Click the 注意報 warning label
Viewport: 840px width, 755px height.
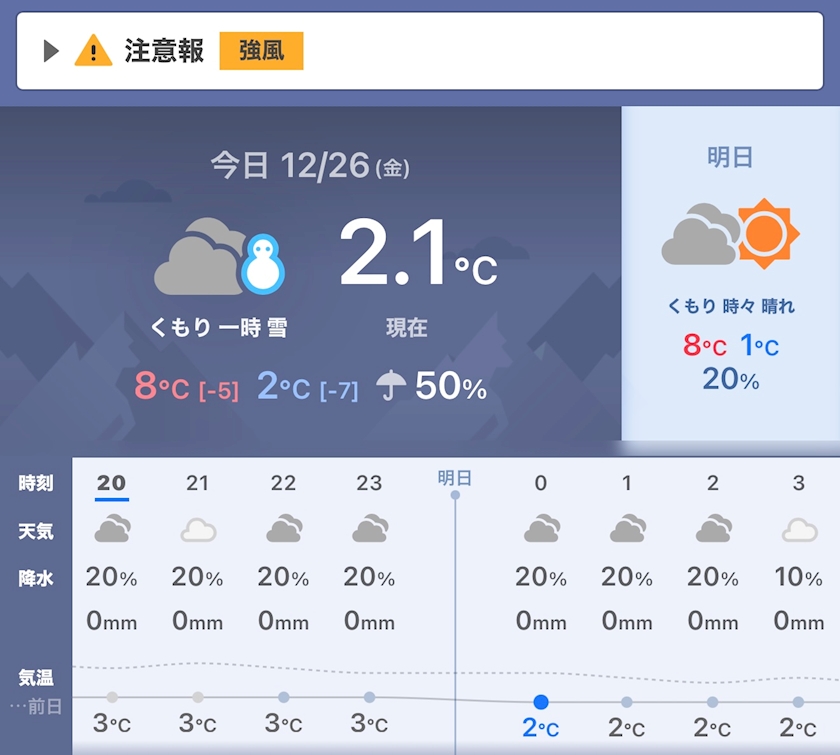(x=164, y=51)
